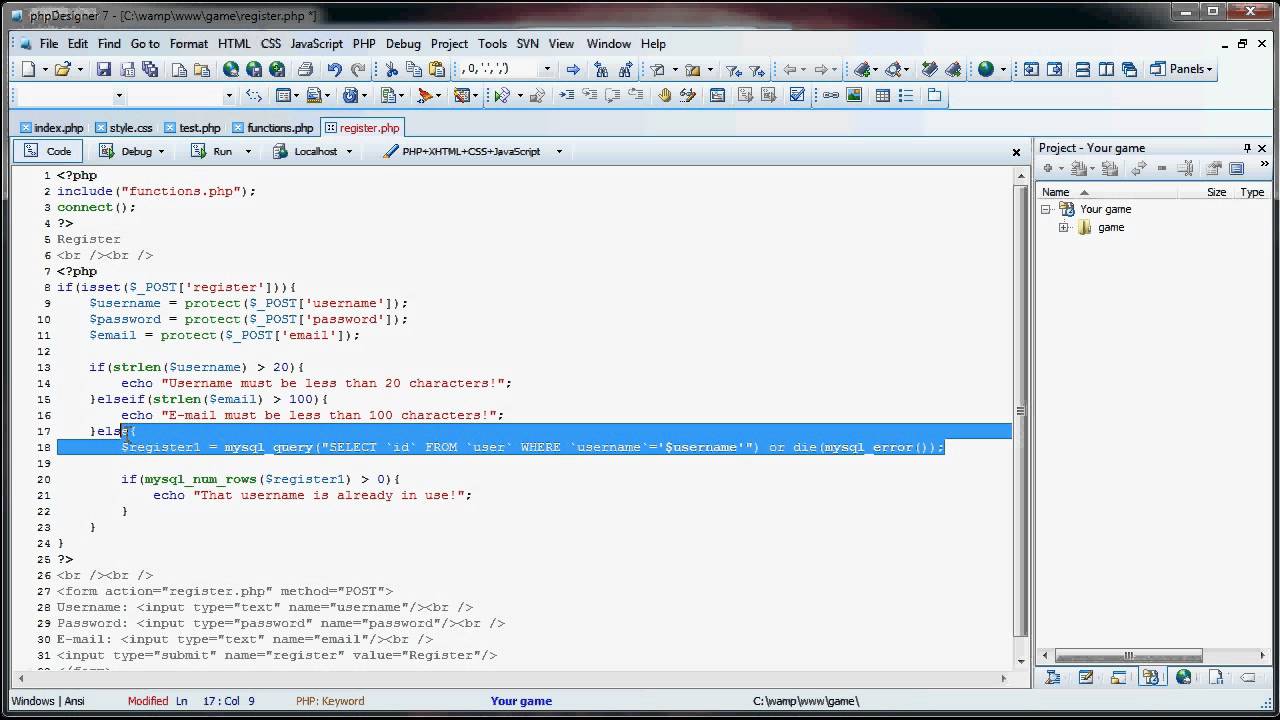The width and height of the screenshot is (1280, 720).
Task: Insert an image using the picture icon
Action: 854,95
